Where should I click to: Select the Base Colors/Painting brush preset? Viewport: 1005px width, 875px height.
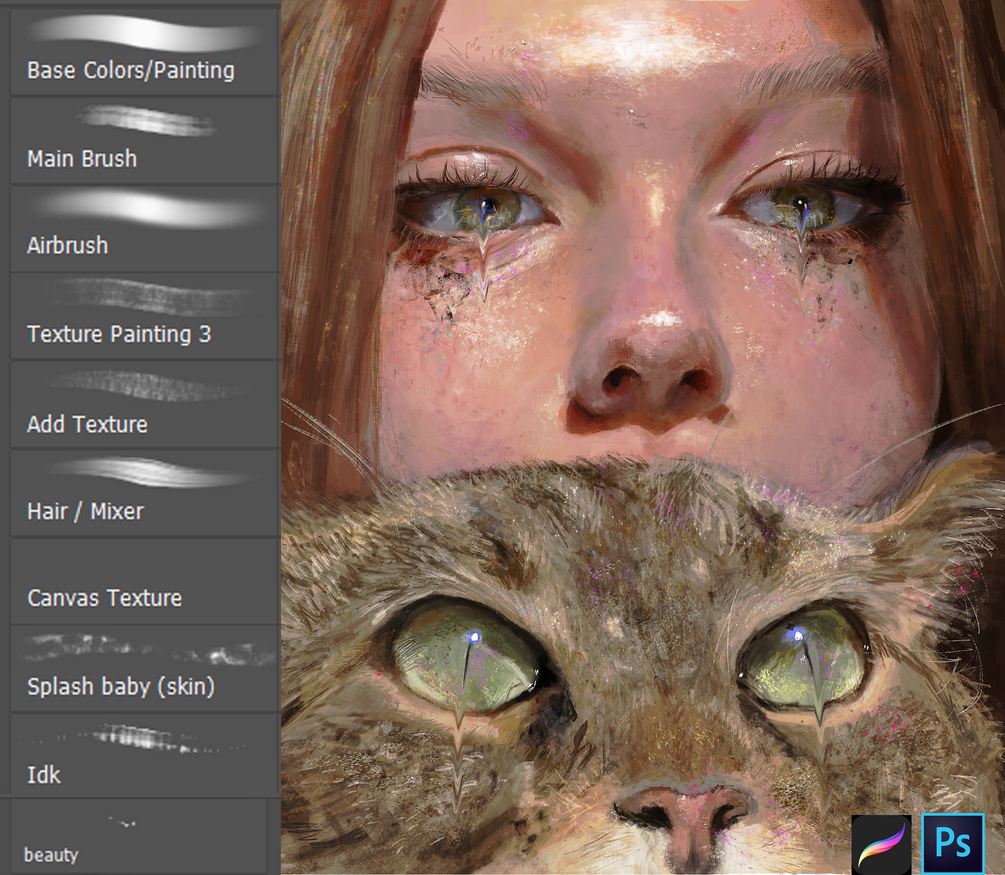point(144,51)
